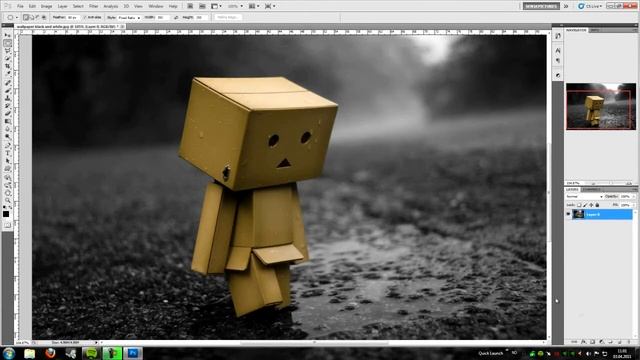Select the Crop tool

(x=7, y=67)
